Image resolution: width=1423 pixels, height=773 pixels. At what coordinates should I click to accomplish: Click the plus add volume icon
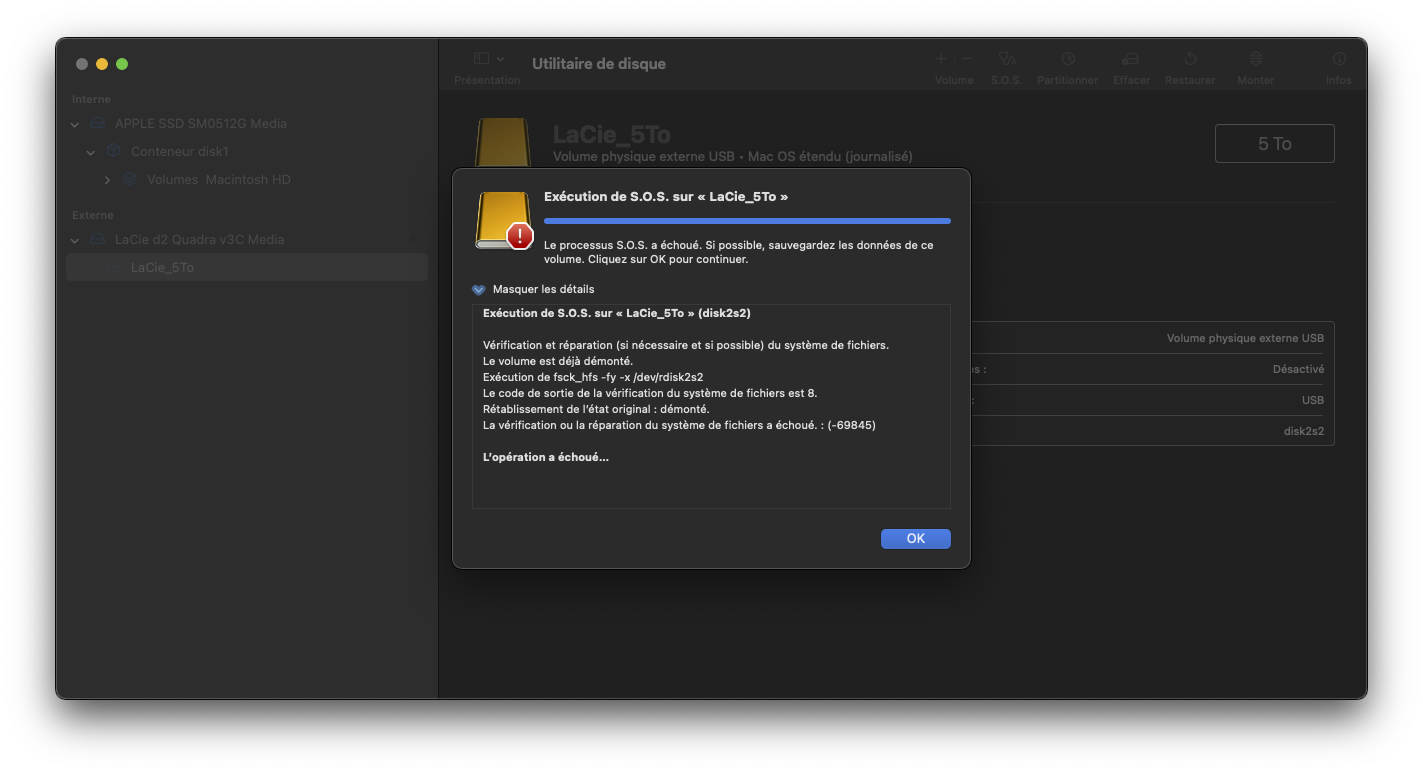coord(941,60)
